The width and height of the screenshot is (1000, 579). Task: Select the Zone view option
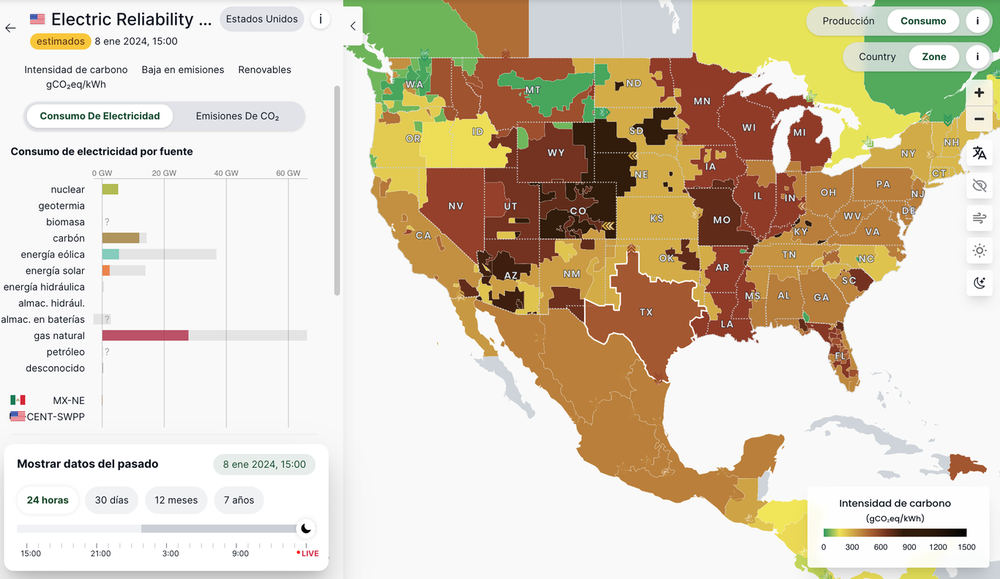(x=933, y=57)
